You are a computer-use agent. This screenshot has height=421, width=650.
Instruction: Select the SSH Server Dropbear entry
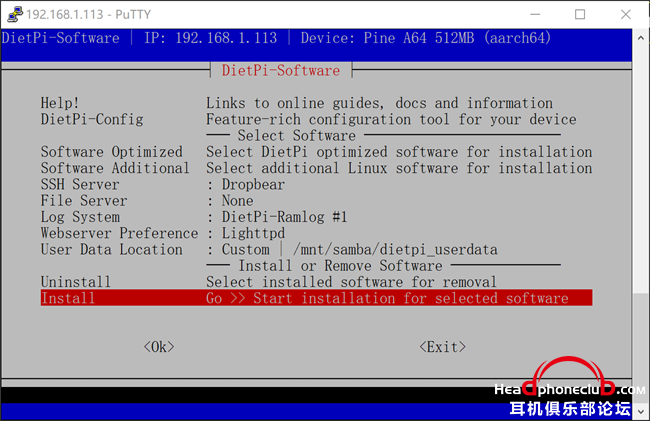coord(316,184)
